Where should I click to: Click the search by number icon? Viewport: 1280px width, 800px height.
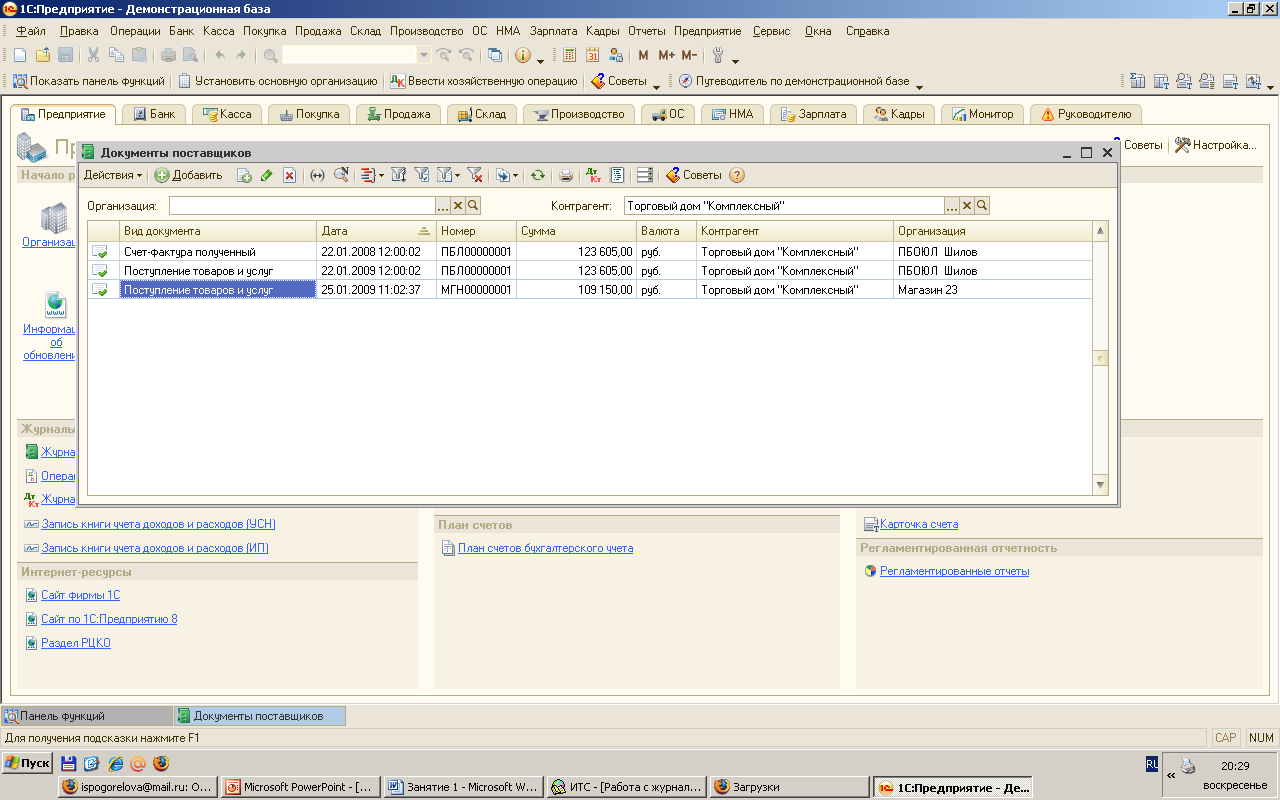point(341,175)
